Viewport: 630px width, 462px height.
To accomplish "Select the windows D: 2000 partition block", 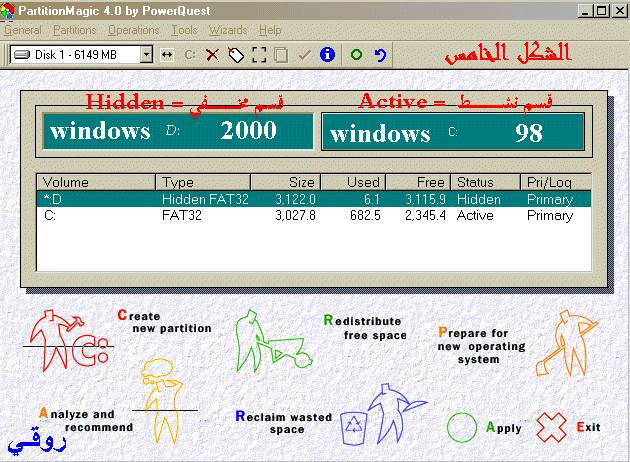I will pos(178,131).
